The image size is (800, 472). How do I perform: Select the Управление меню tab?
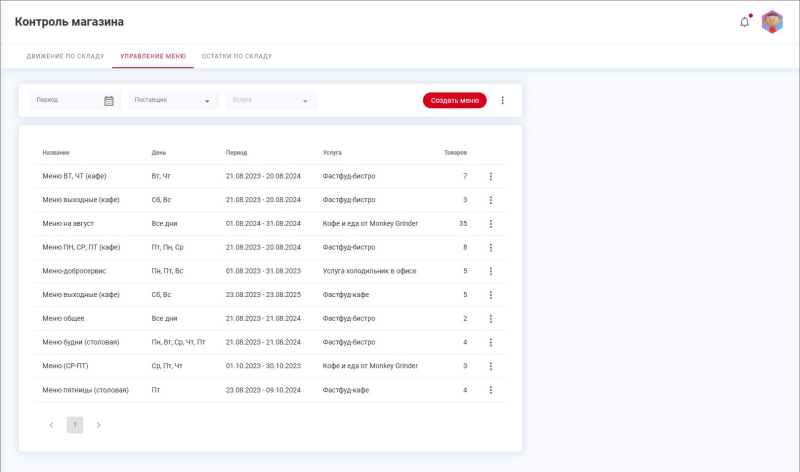tap(153, 56)
